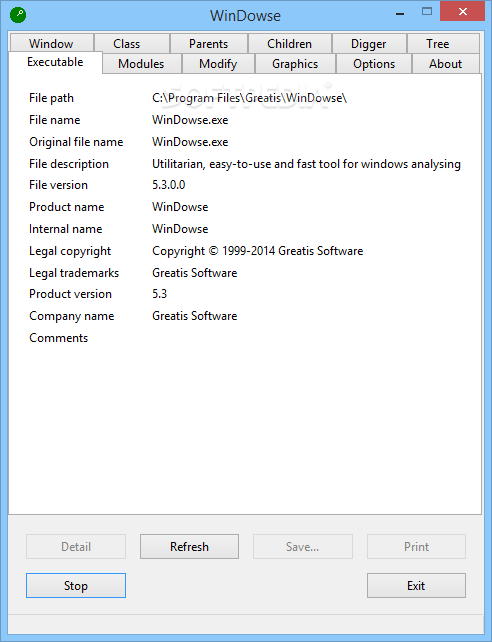Click the disabled Print button
The height and width of the screenshot is (642, 492).
point(416,547)
